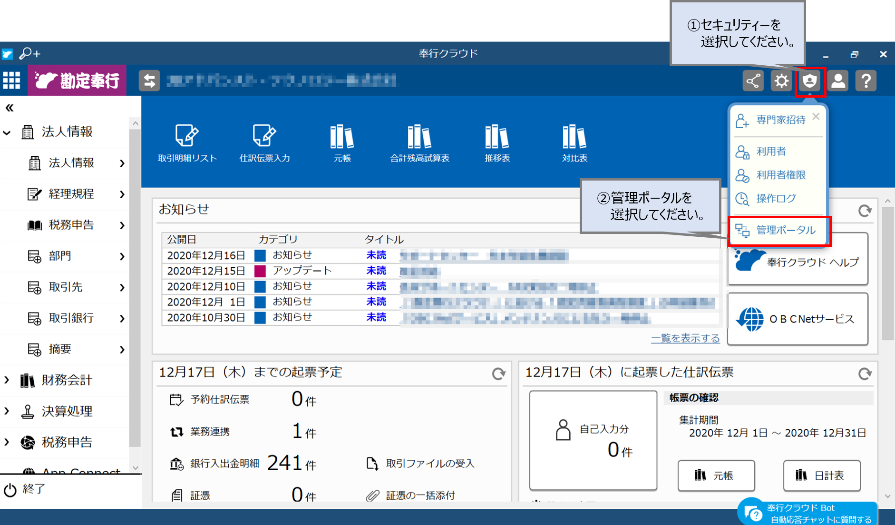895x525 pixels.
Task: Open the user account icon
Action: (x=838, y=80)
